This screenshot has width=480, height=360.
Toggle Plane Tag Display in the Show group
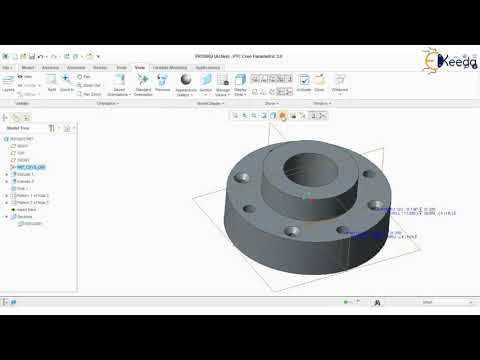point(255,79)
